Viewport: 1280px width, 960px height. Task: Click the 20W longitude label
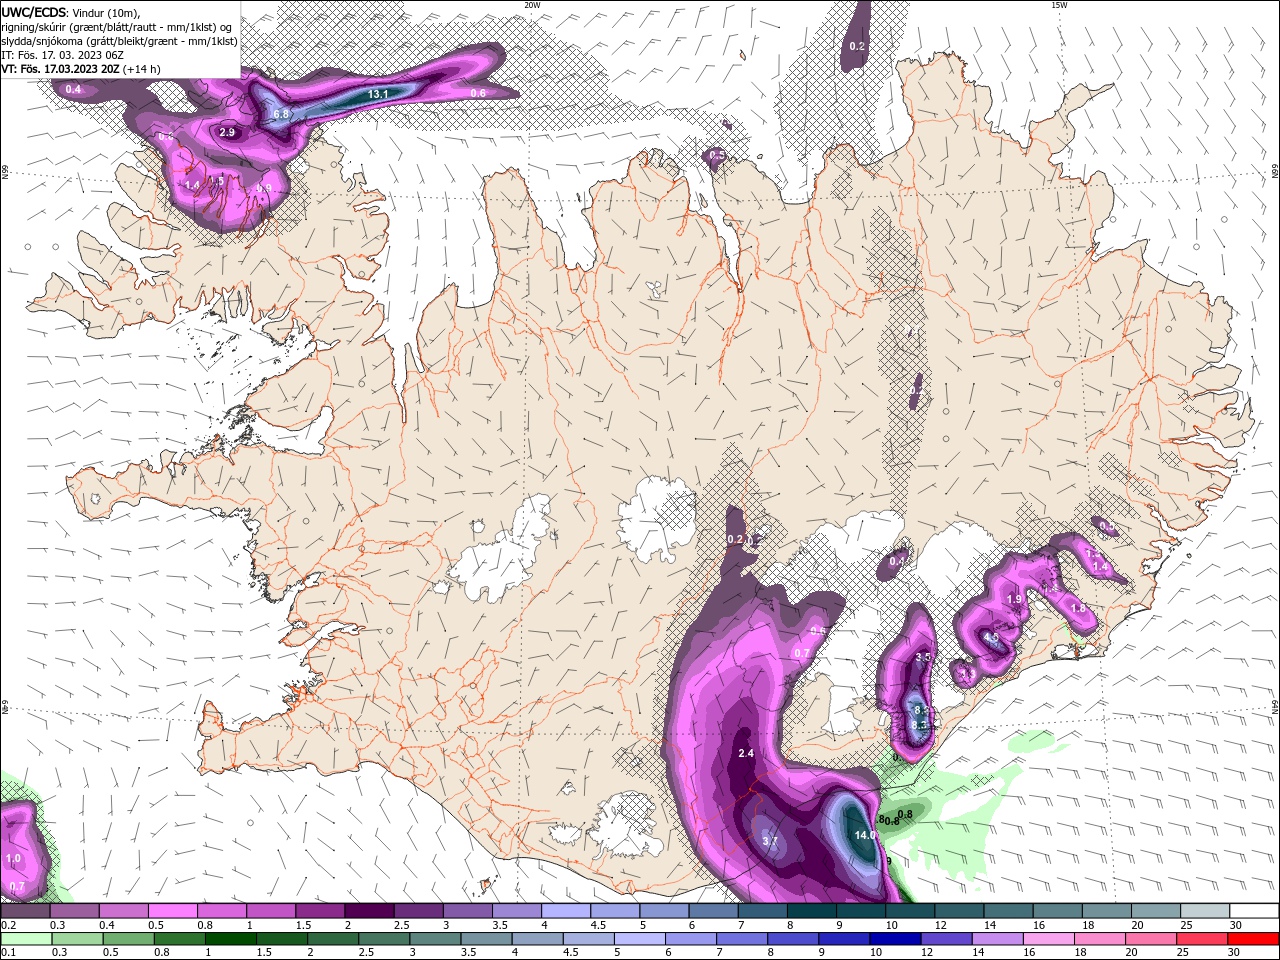click(x=532, y=5)
